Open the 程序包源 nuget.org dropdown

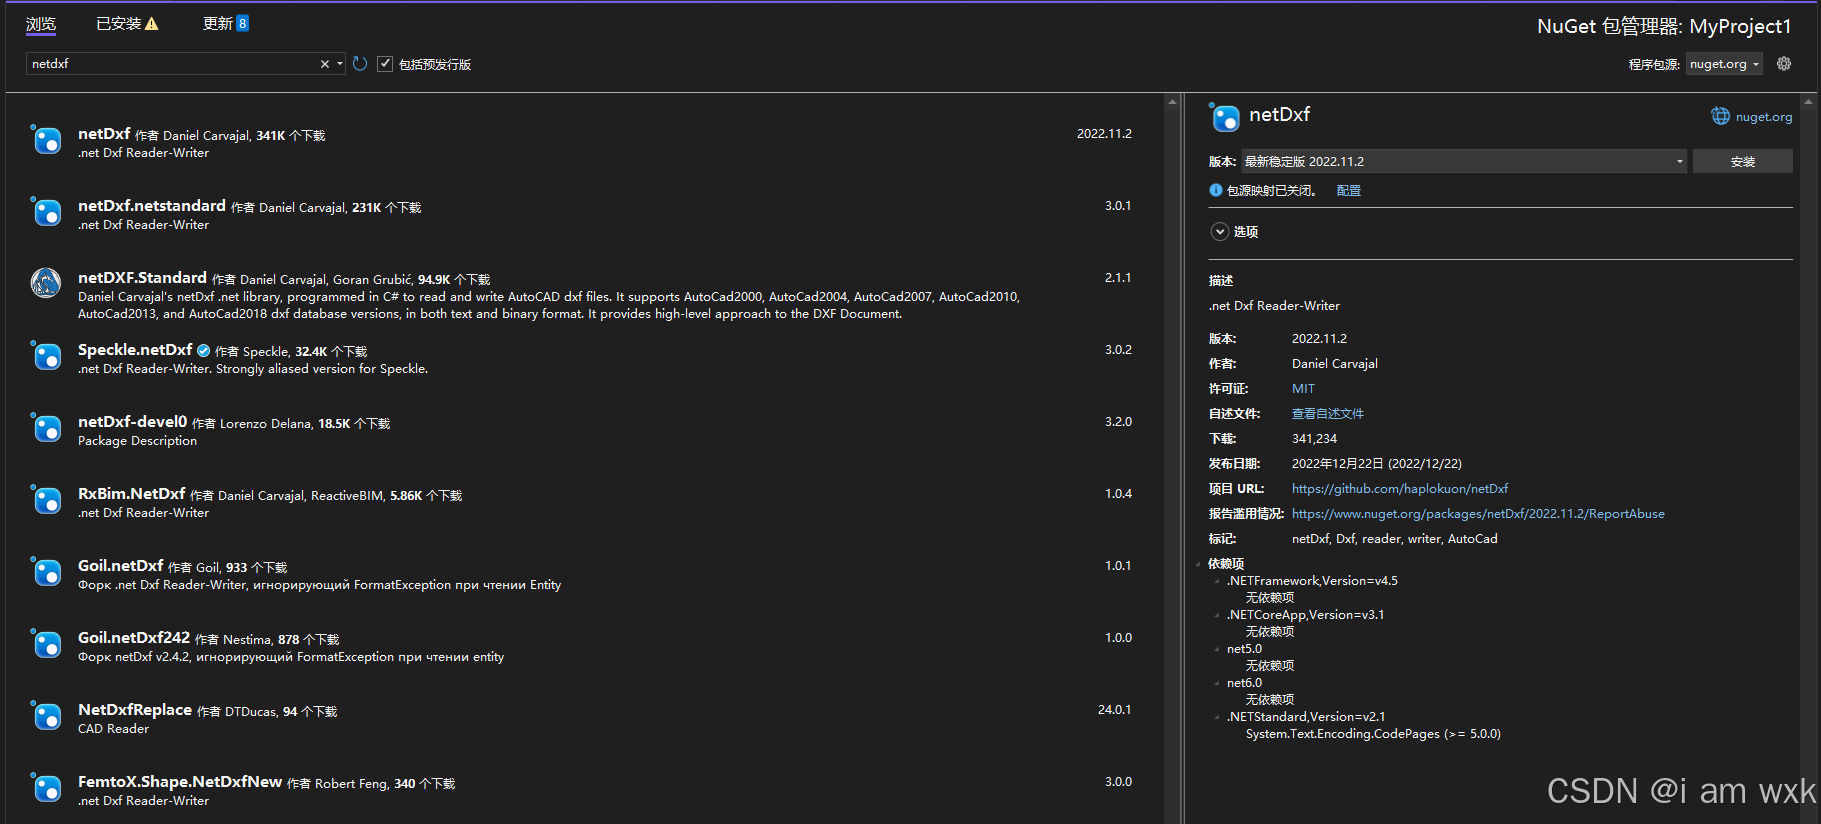coord(1724,64)
